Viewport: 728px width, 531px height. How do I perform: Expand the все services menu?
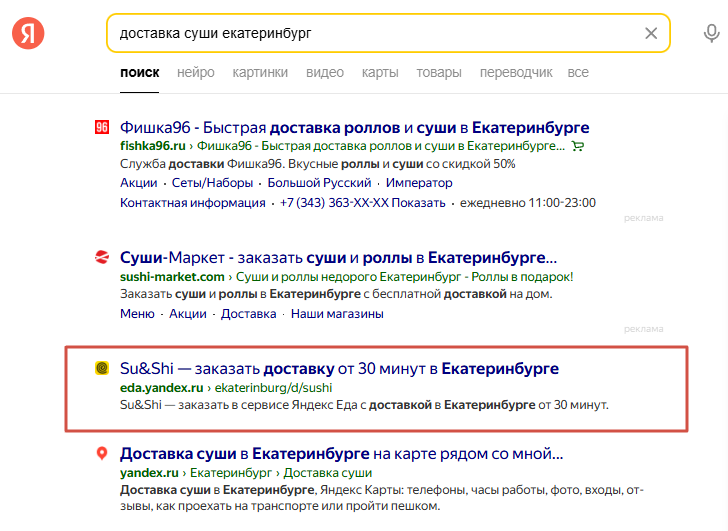[578, 72]
